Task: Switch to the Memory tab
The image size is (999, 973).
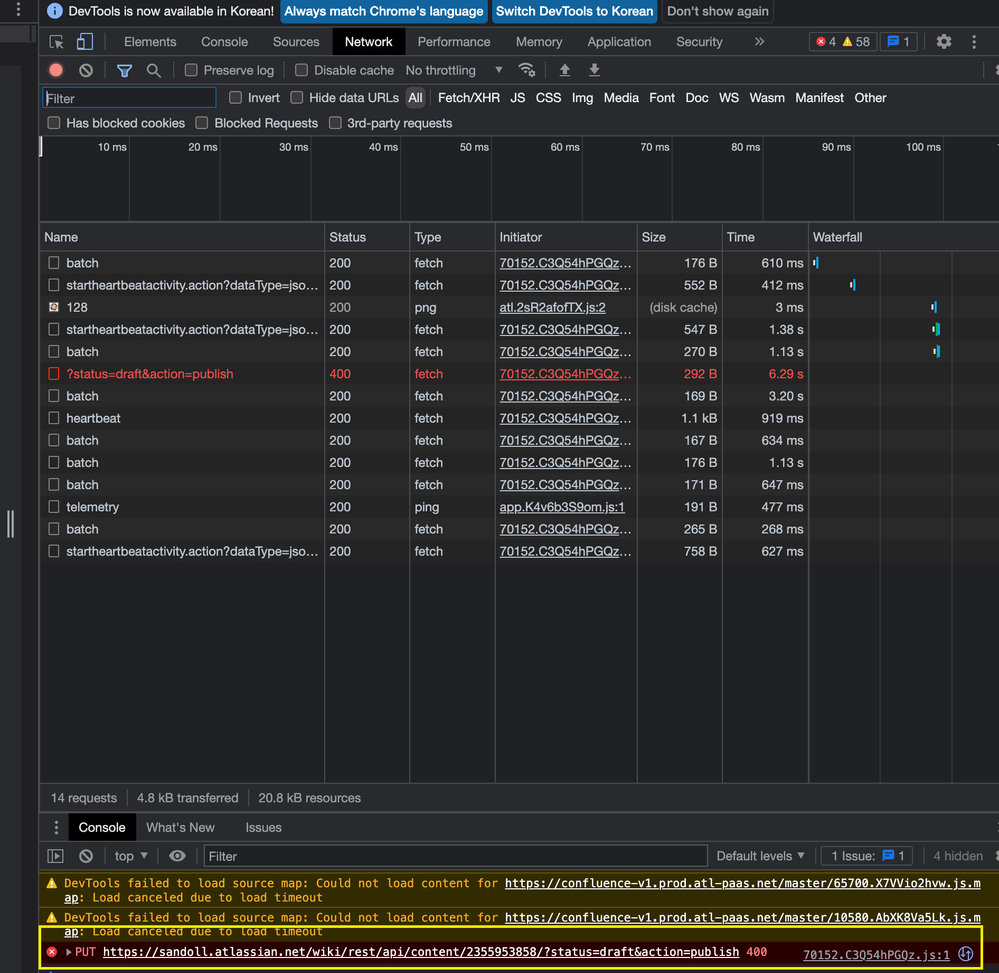Action: [x=539, y=42]
